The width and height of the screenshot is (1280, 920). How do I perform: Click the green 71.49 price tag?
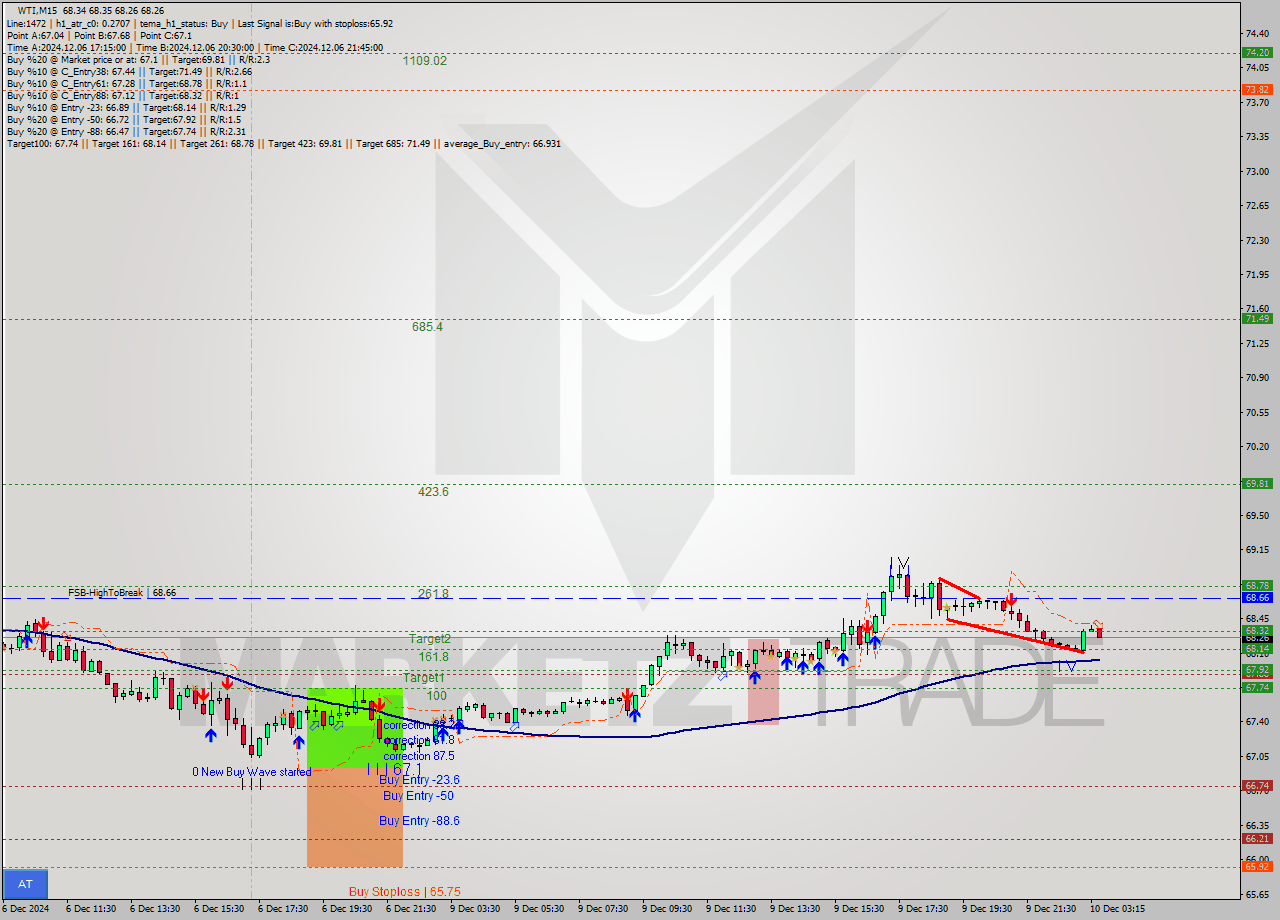1257,318
